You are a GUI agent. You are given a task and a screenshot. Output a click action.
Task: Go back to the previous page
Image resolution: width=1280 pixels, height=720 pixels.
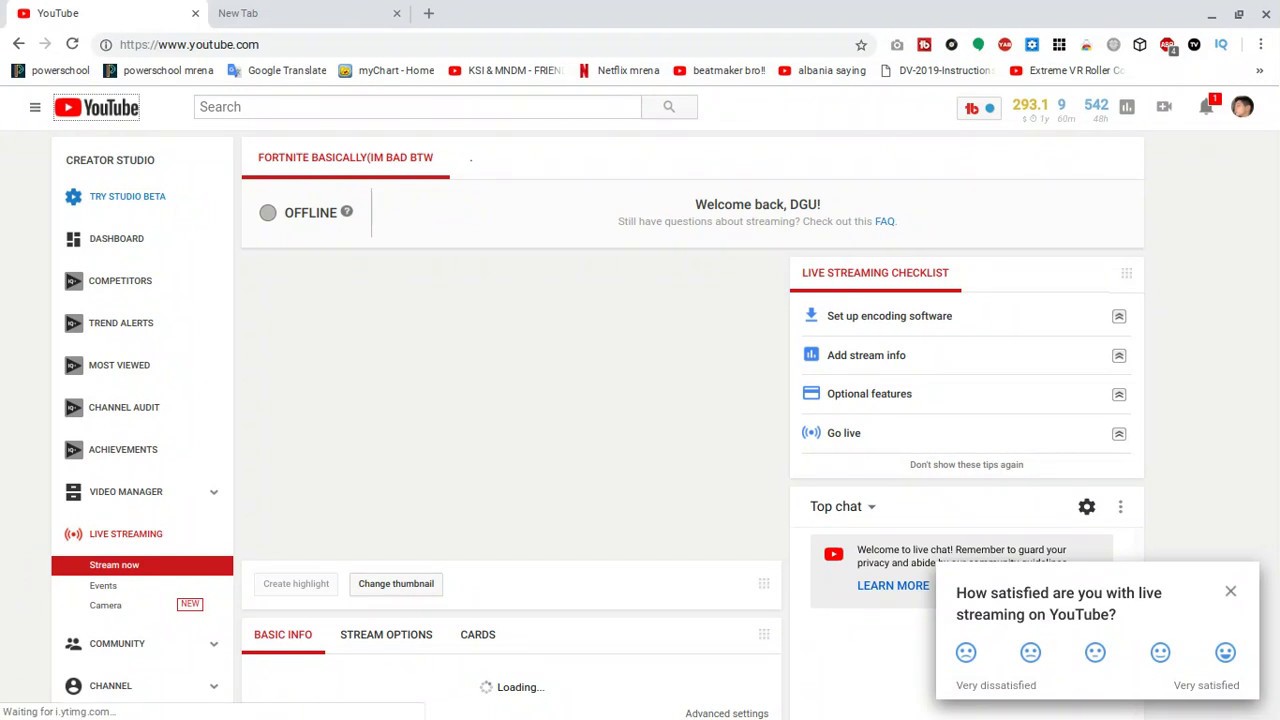click(x=19, y=44)
